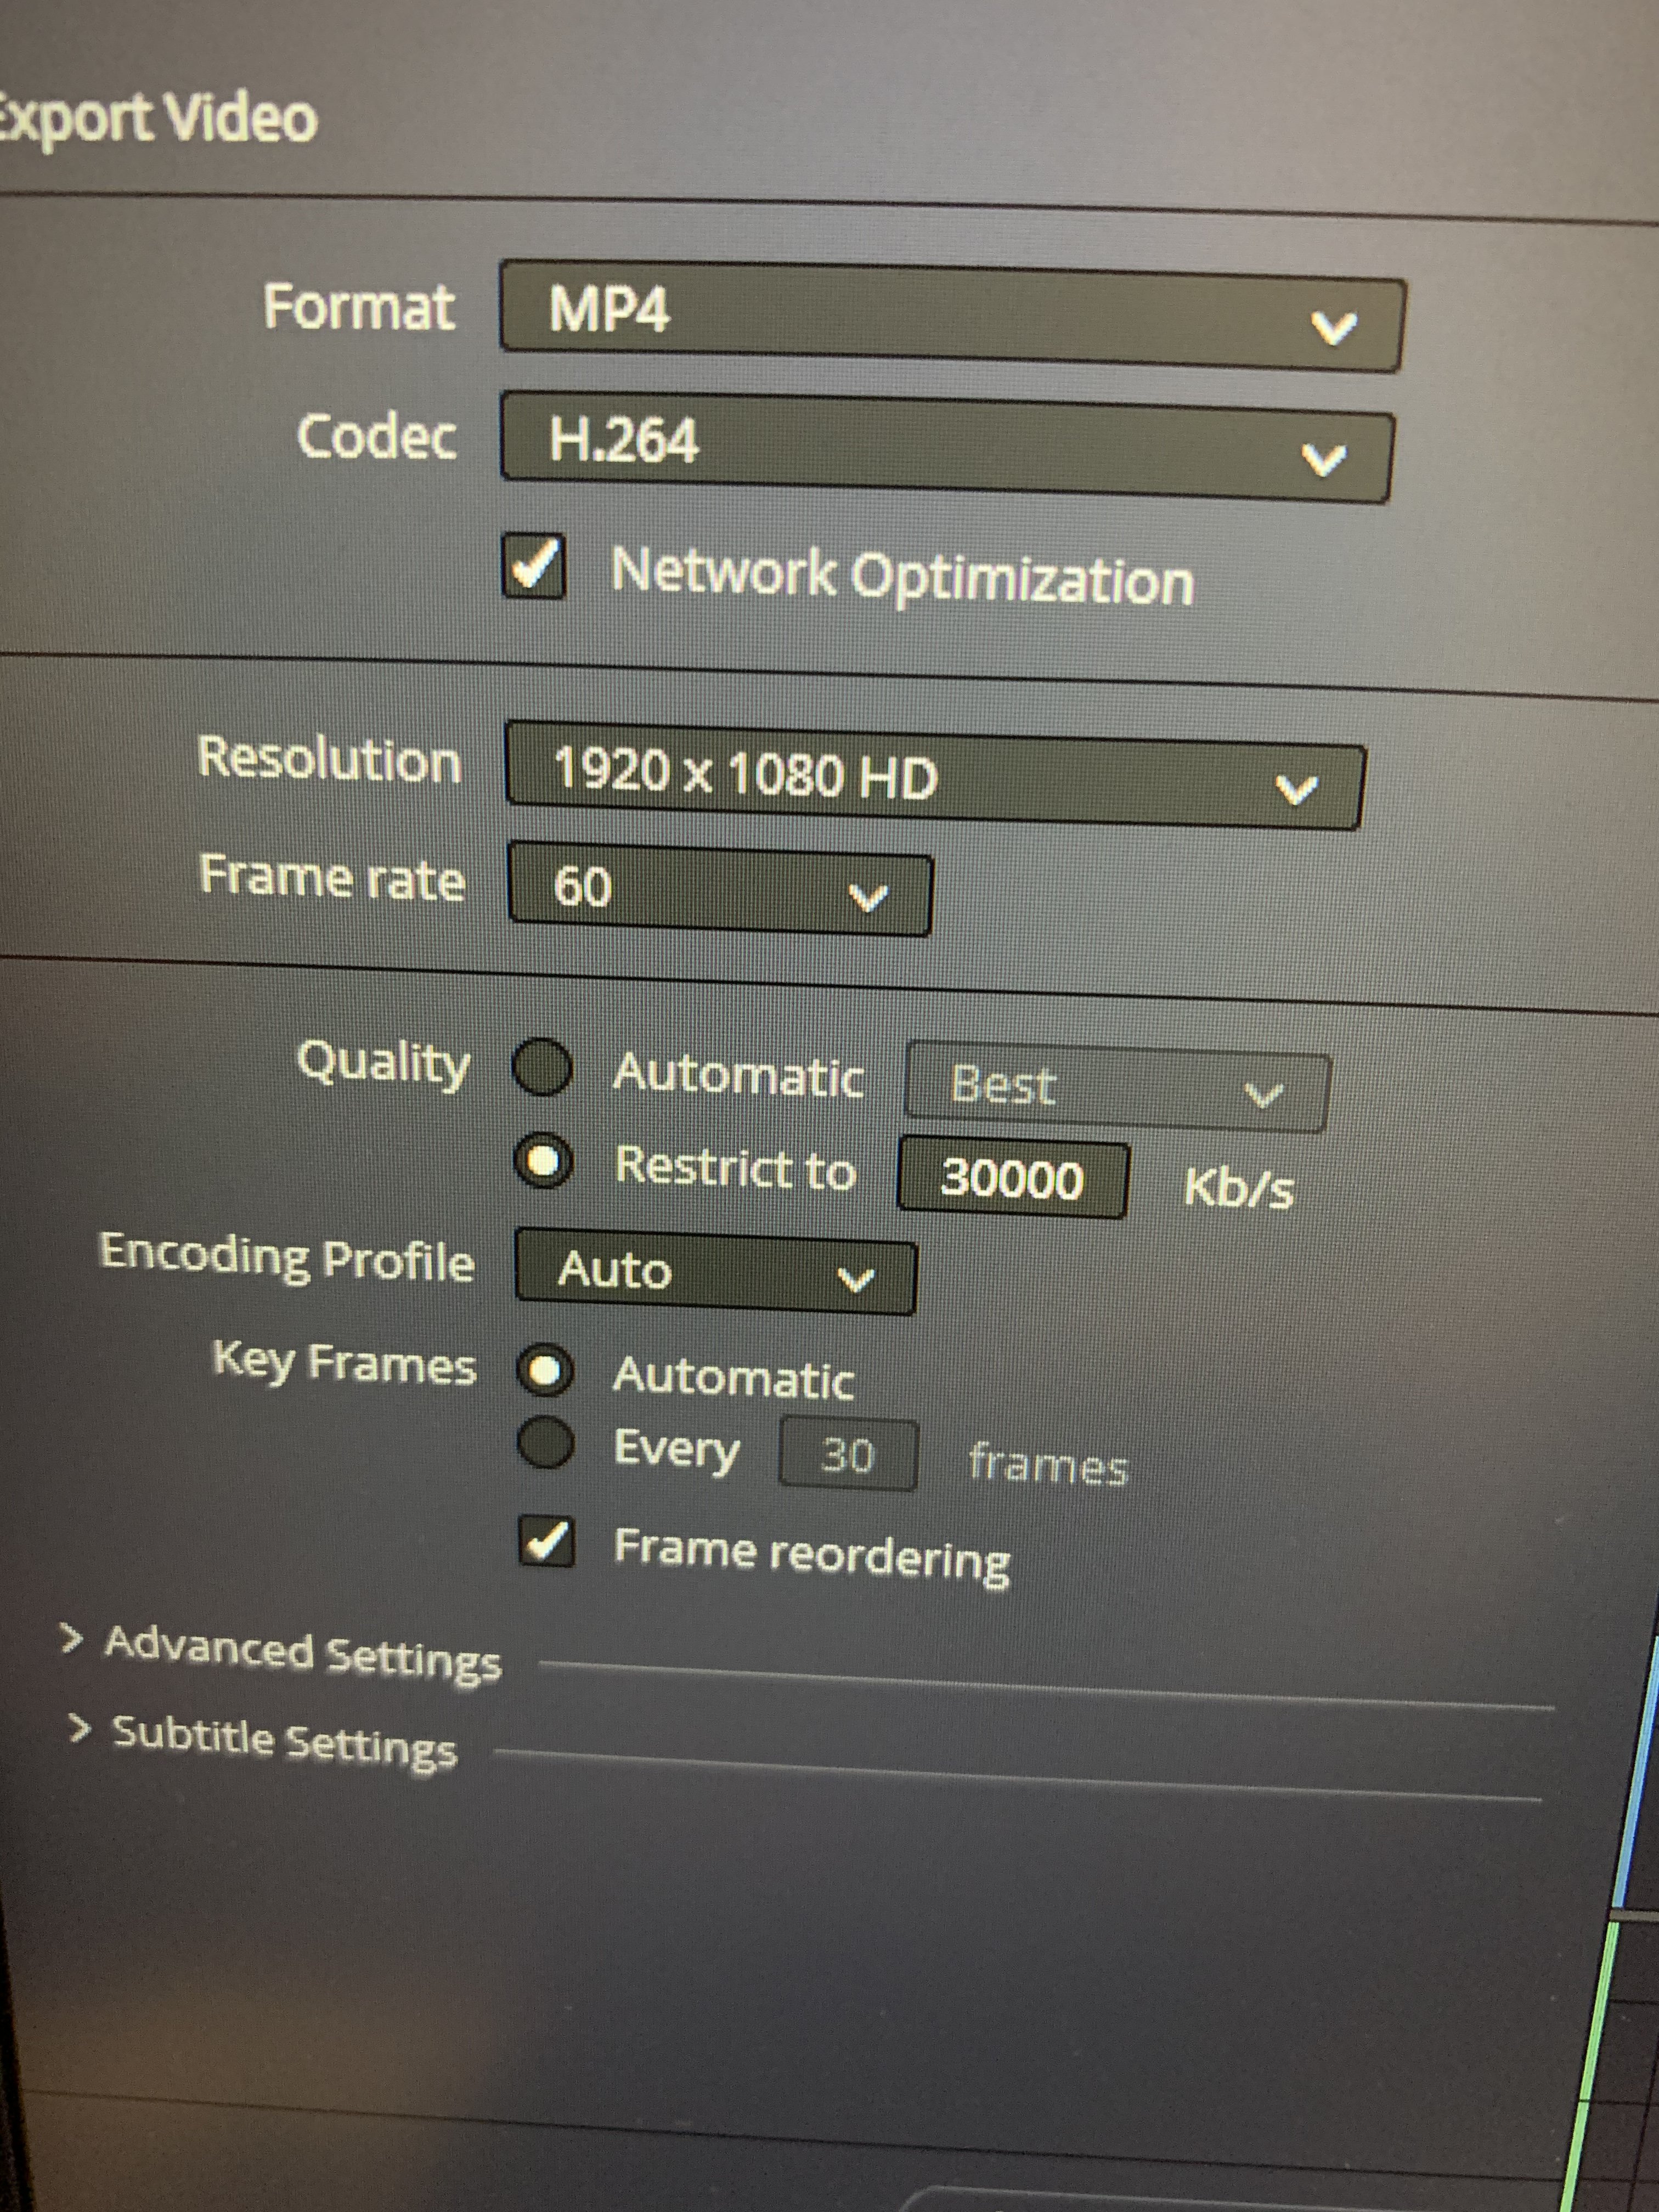Toggle the Network Optimization checkbox
This screenshot has height=2212, width=1659.
tap(534, 566)
